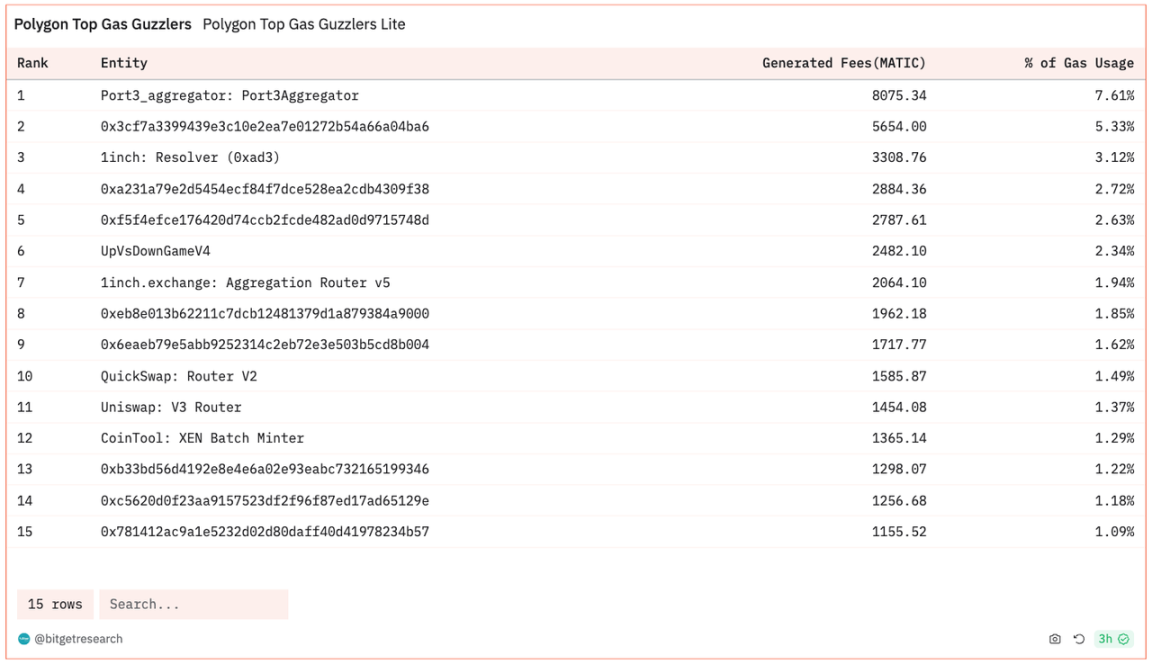Click the Search input field
1152x664 pixels.
193,604
